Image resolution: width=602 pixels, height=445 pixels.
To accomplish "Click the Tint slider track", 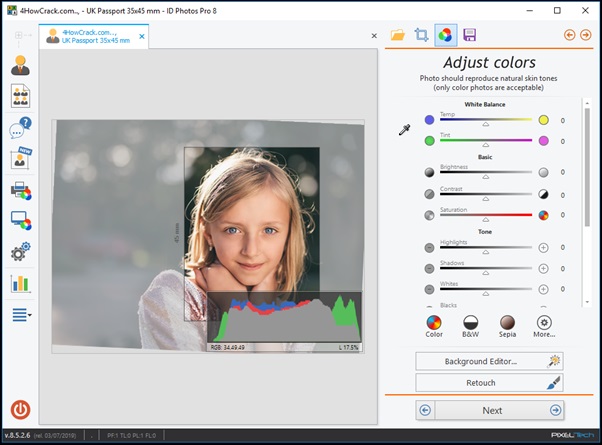I will (486, 140).
